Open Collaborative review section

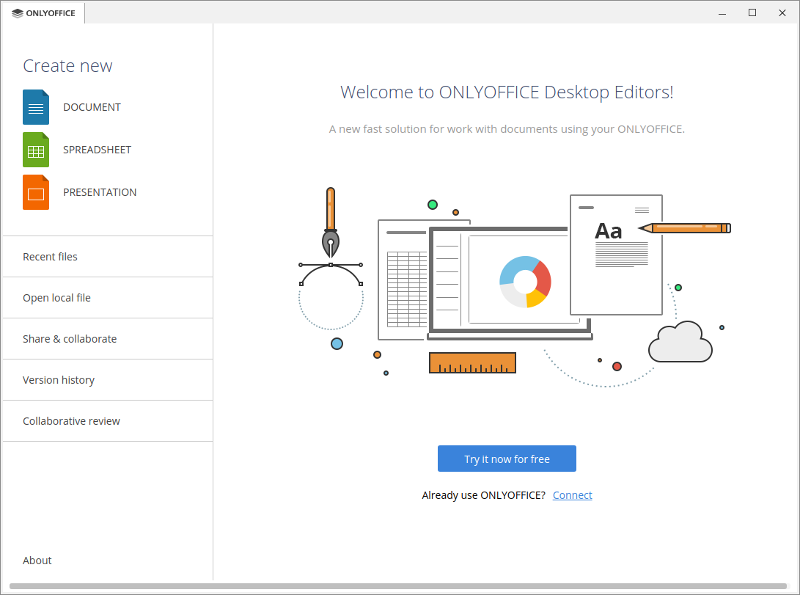108,421
